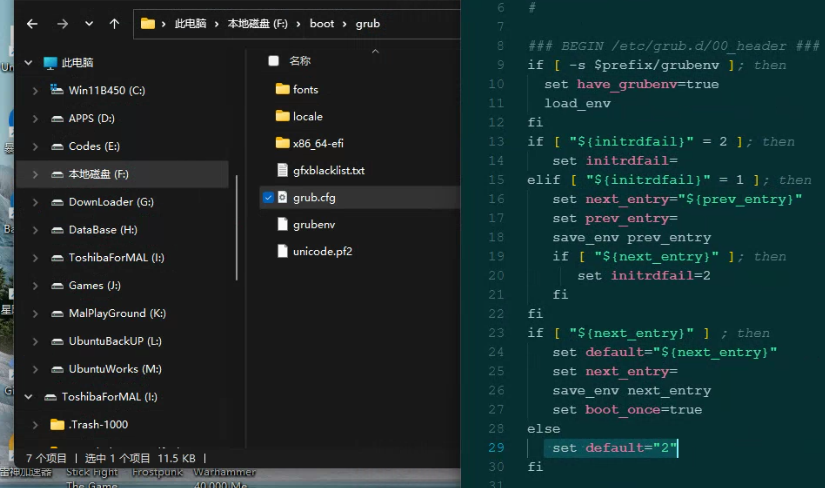
Task: Select boot in address breadcrumb
Action: (321, 24)
